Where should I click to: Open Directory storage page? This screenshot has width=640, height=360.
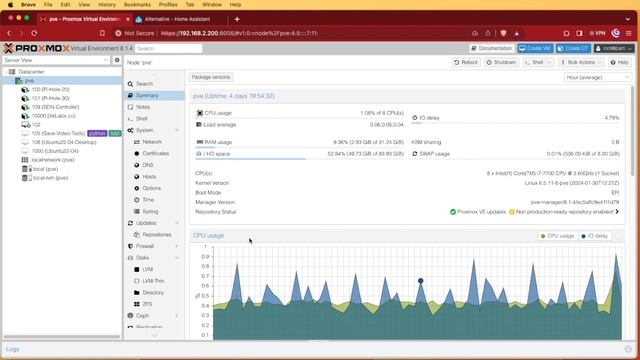pyautogui.click(x=153, y=293)
